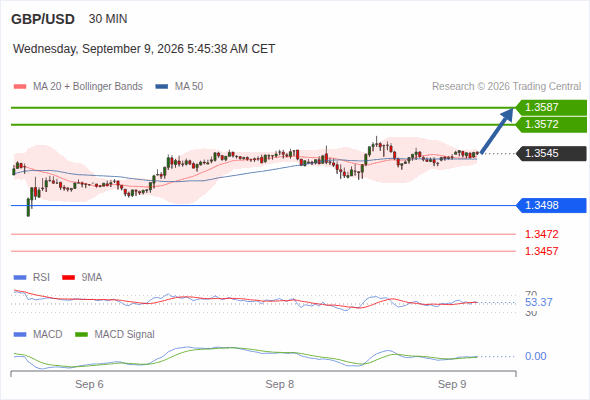This screenshot has height=400, width=590.
Task: Click the MACD 0.00 value readout
Action: (x=535, y=356)
